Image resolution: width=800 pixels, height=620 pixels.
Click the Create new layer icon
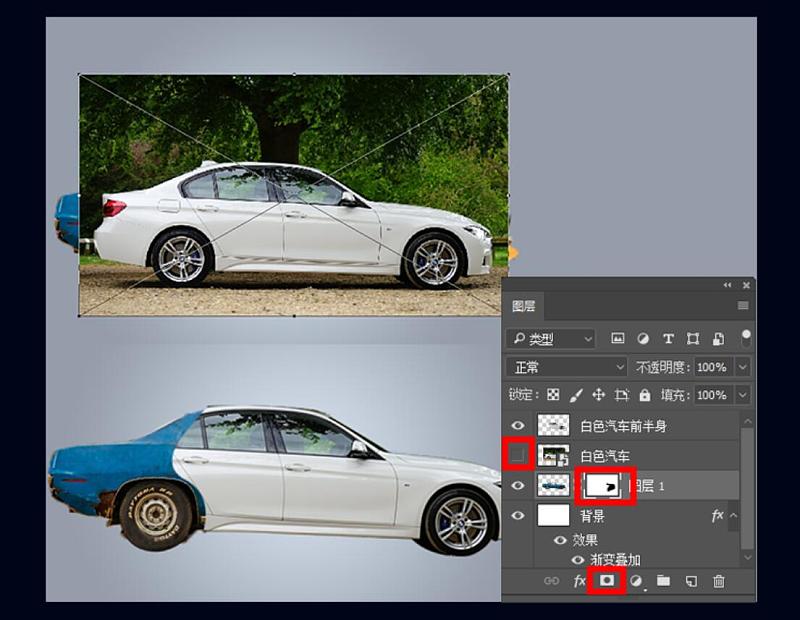691,581
